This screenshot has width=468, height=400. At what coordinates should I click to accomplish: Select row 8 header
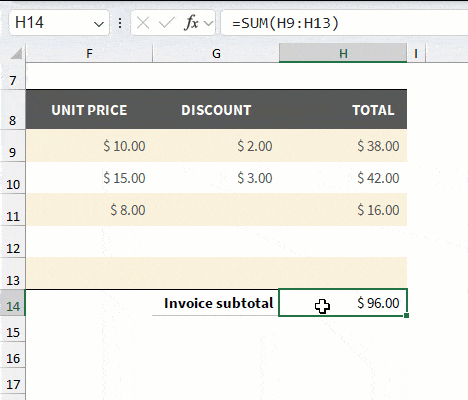tap(13, 109)
